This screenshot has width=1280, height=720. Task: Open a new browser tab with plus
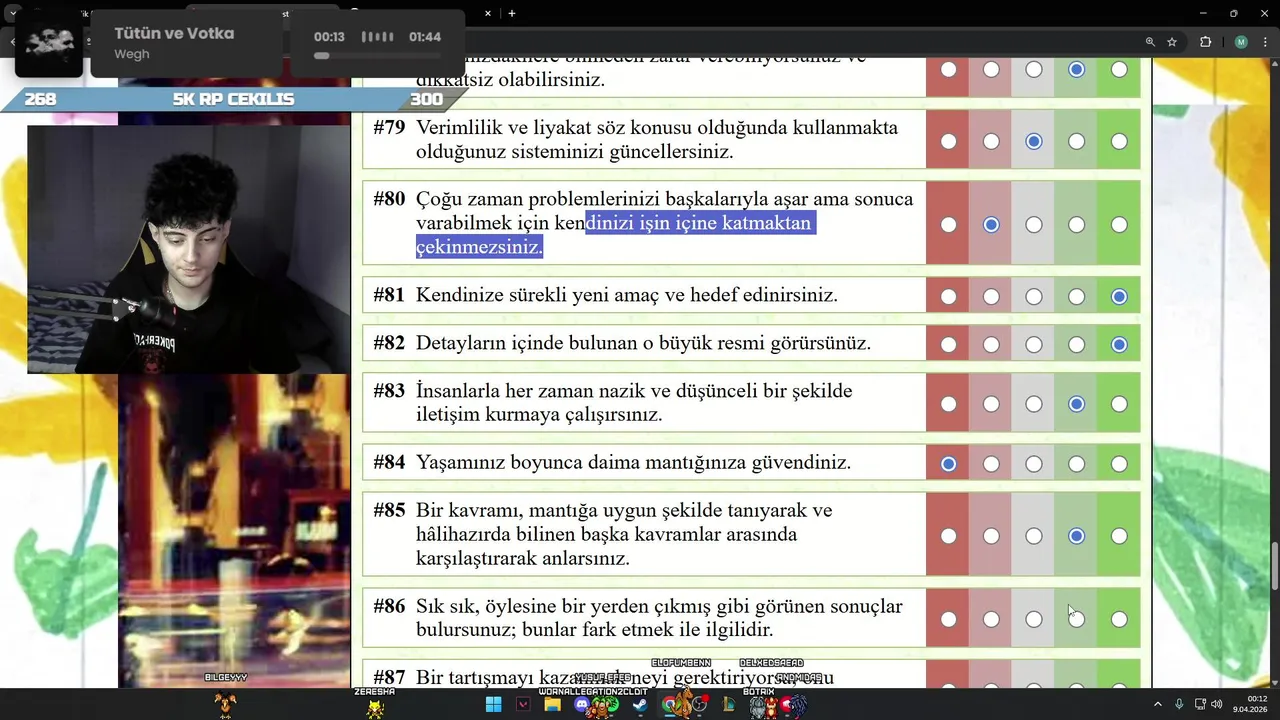512,13
